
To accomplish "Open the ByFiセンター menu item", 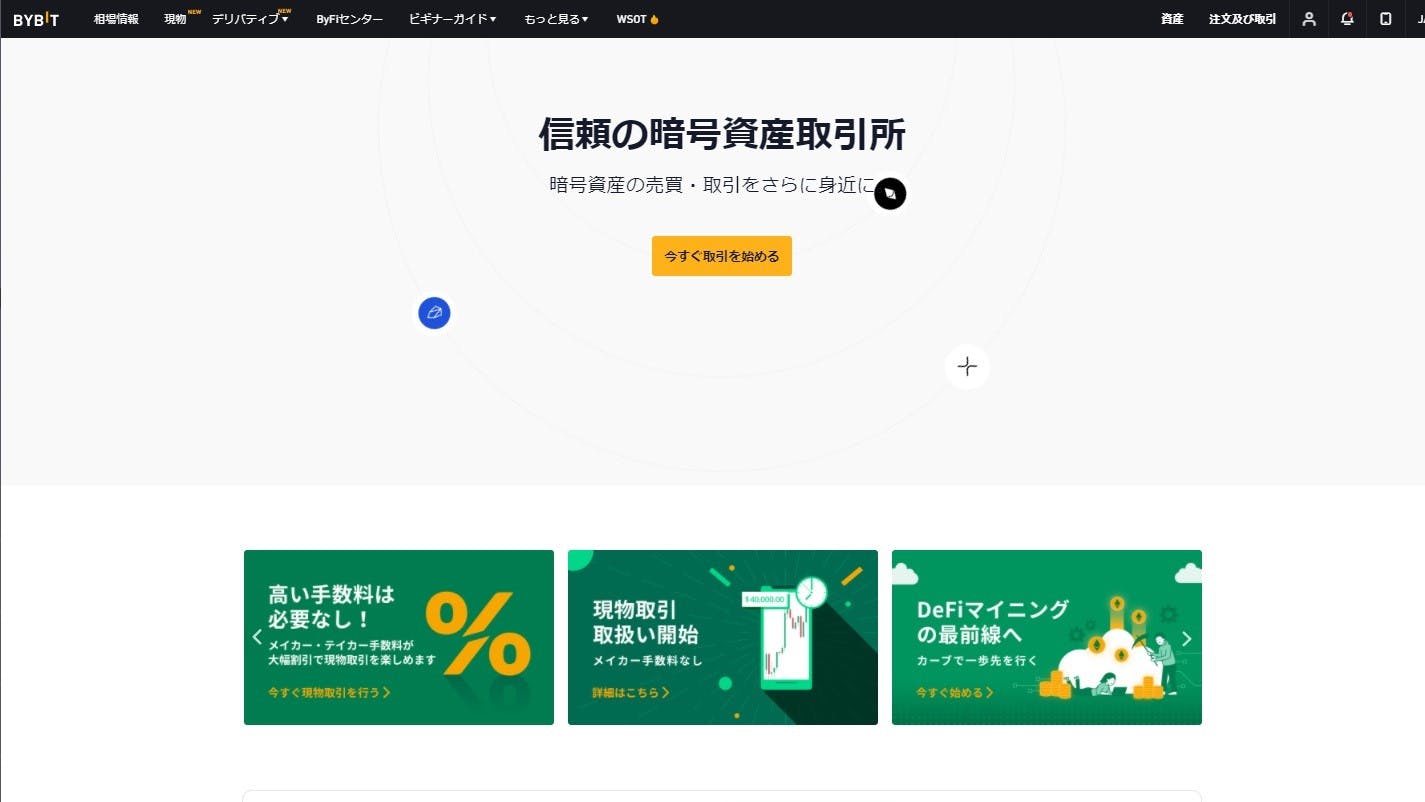I will [x=349, y=19].
